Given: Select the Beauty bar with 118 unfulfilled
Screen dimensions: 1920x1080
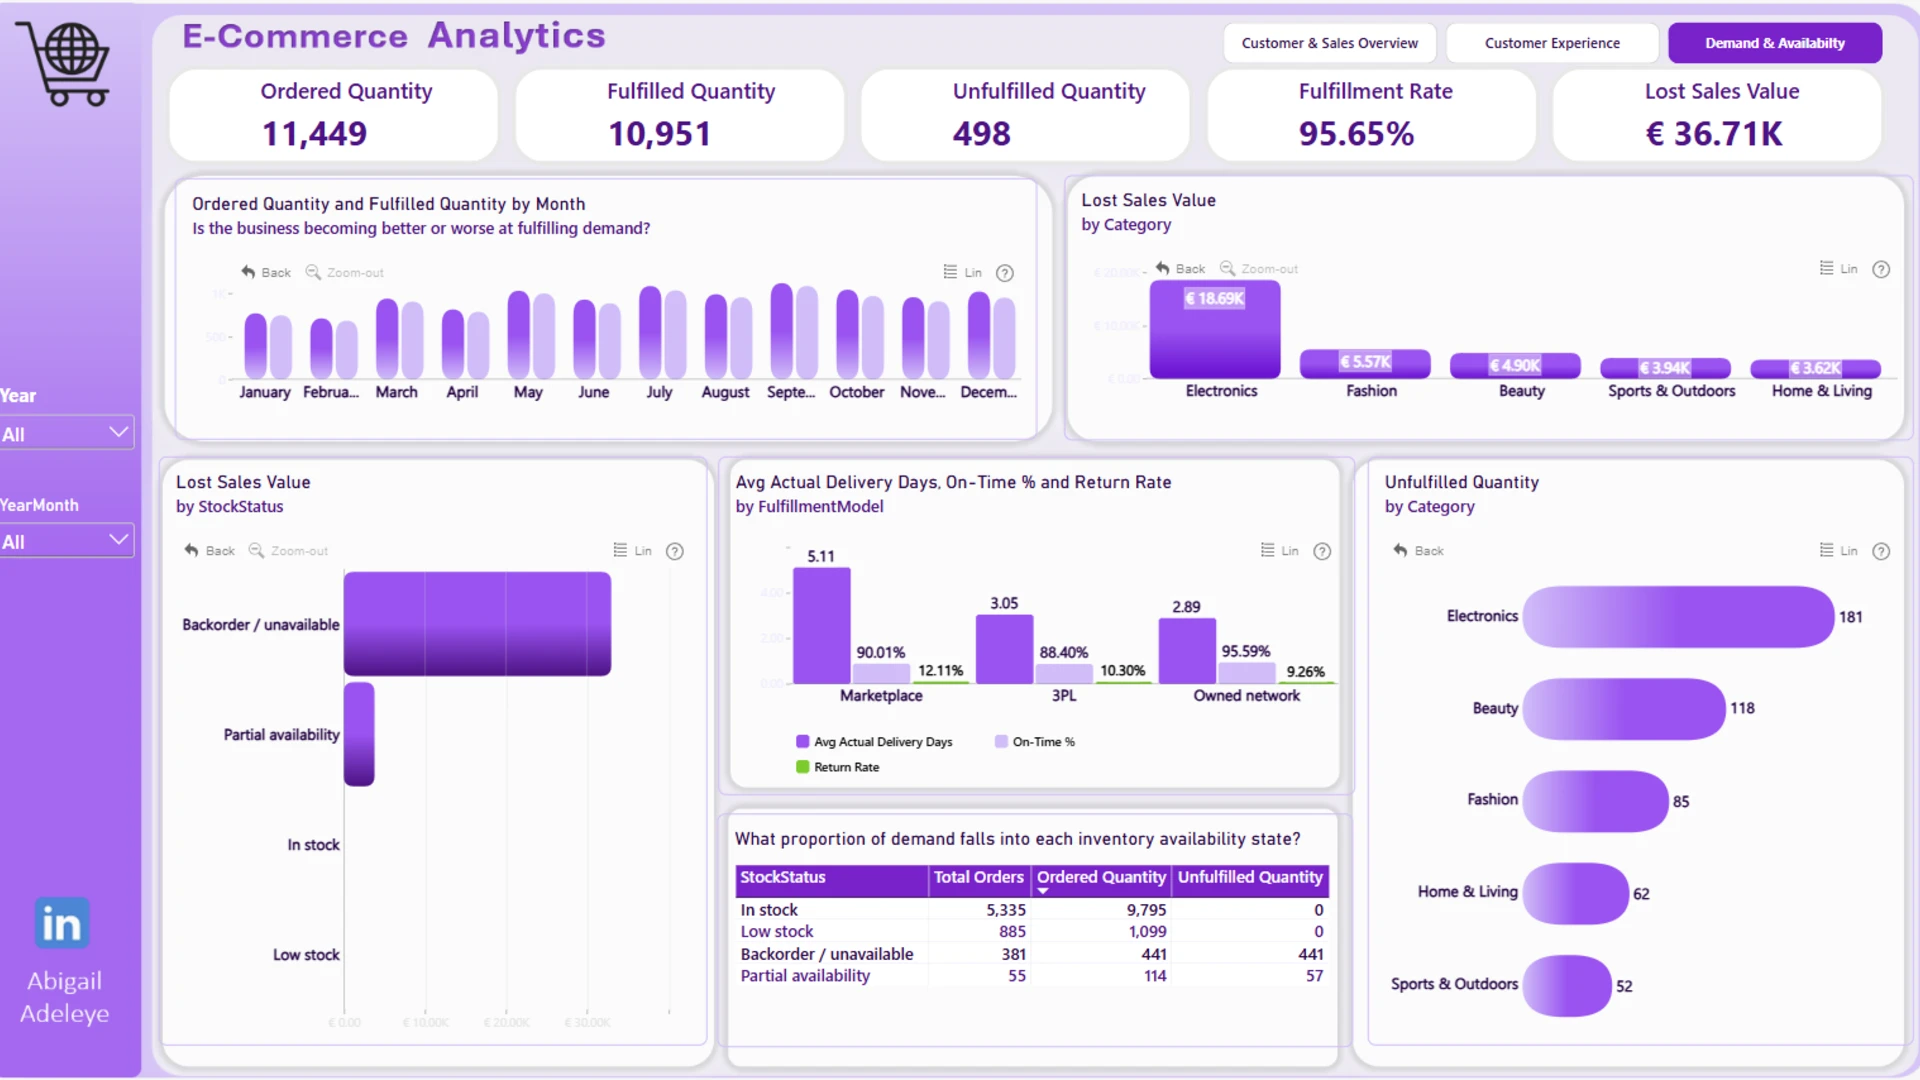Looking at the screenshot, I should click(x=1624, y=709).
